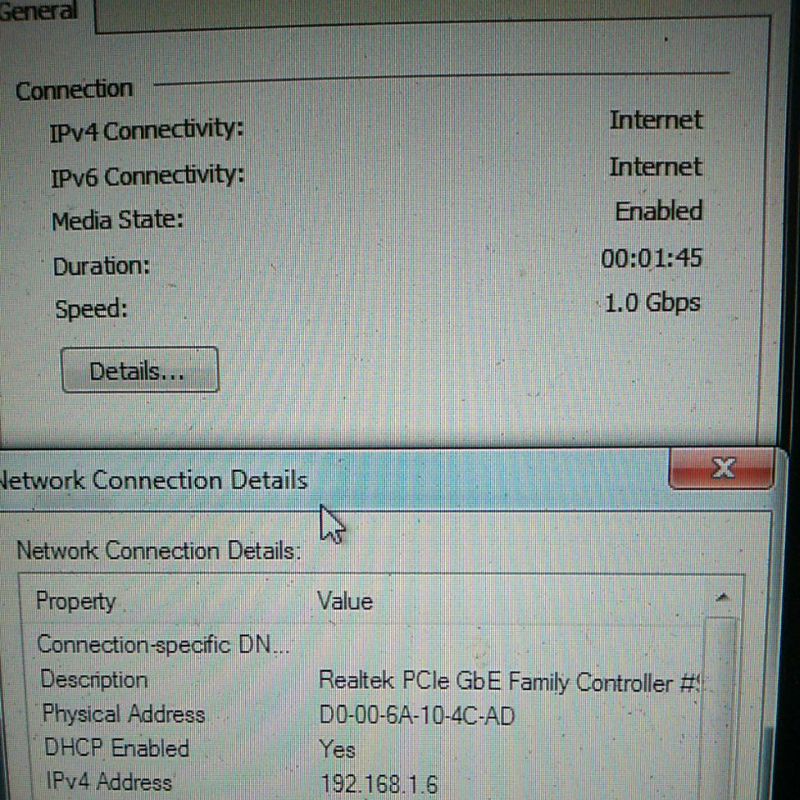Click the IPv4 Connectivity label
This screenshot has height=800, width=800.
click(146, 131)
